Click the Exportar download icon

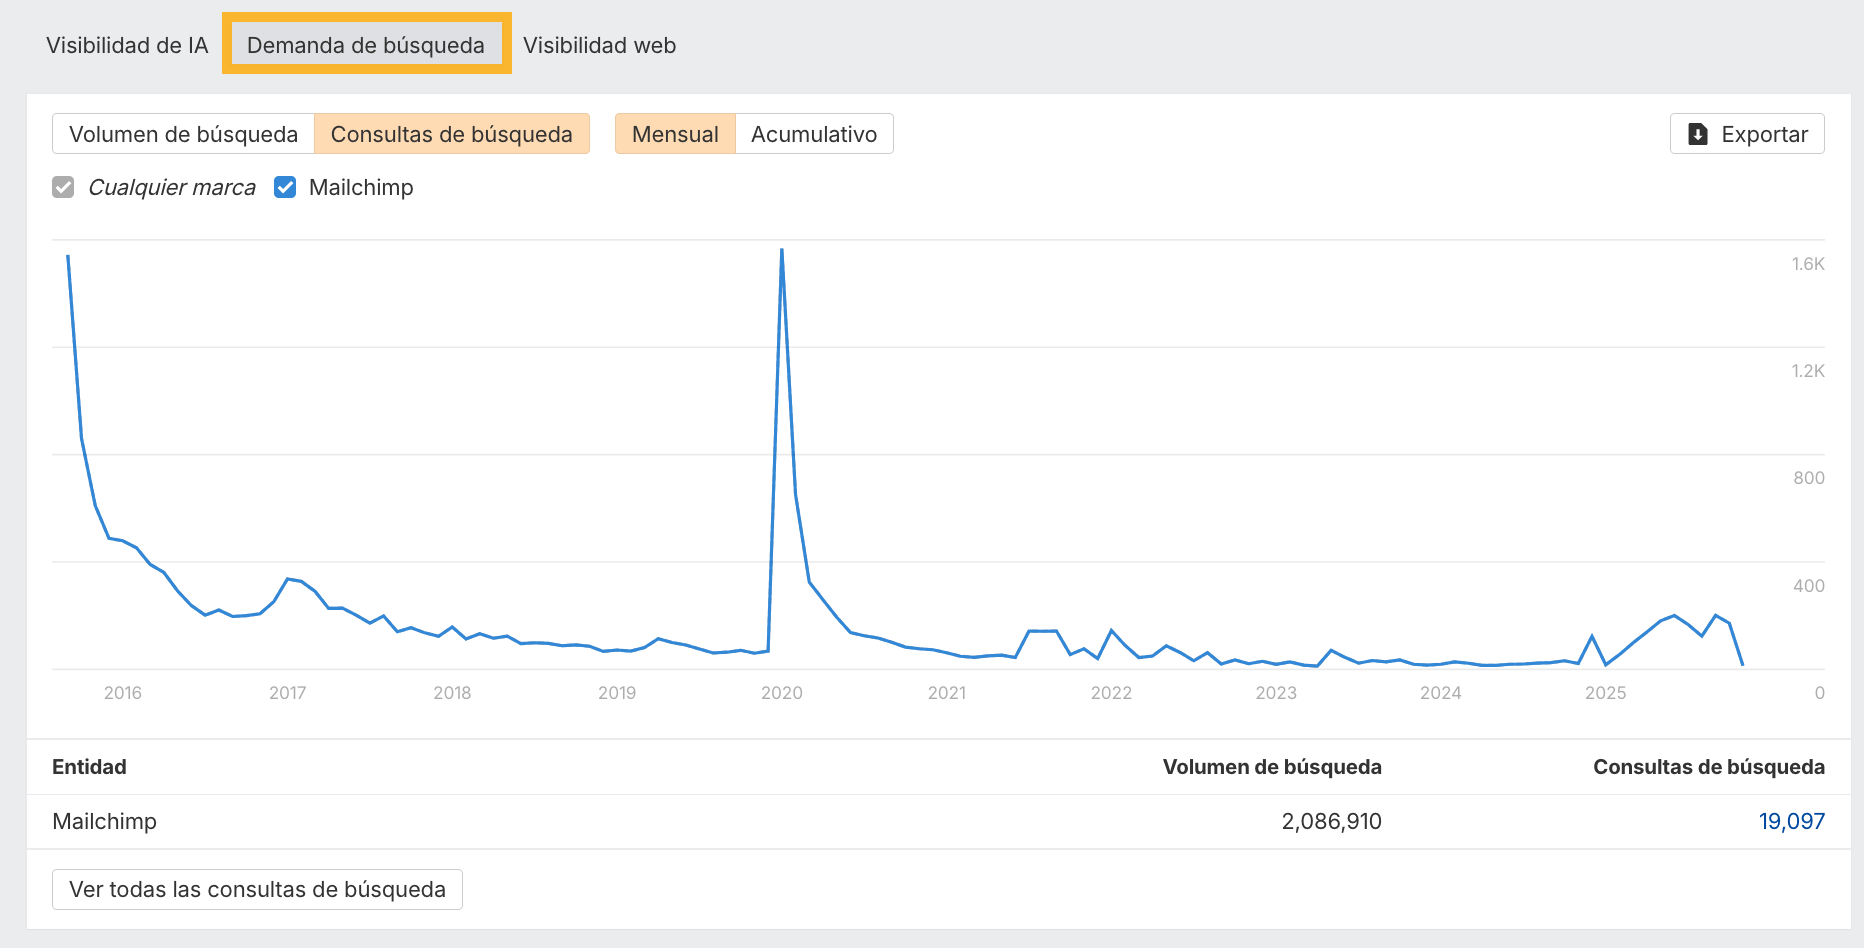coord(1698,134)
